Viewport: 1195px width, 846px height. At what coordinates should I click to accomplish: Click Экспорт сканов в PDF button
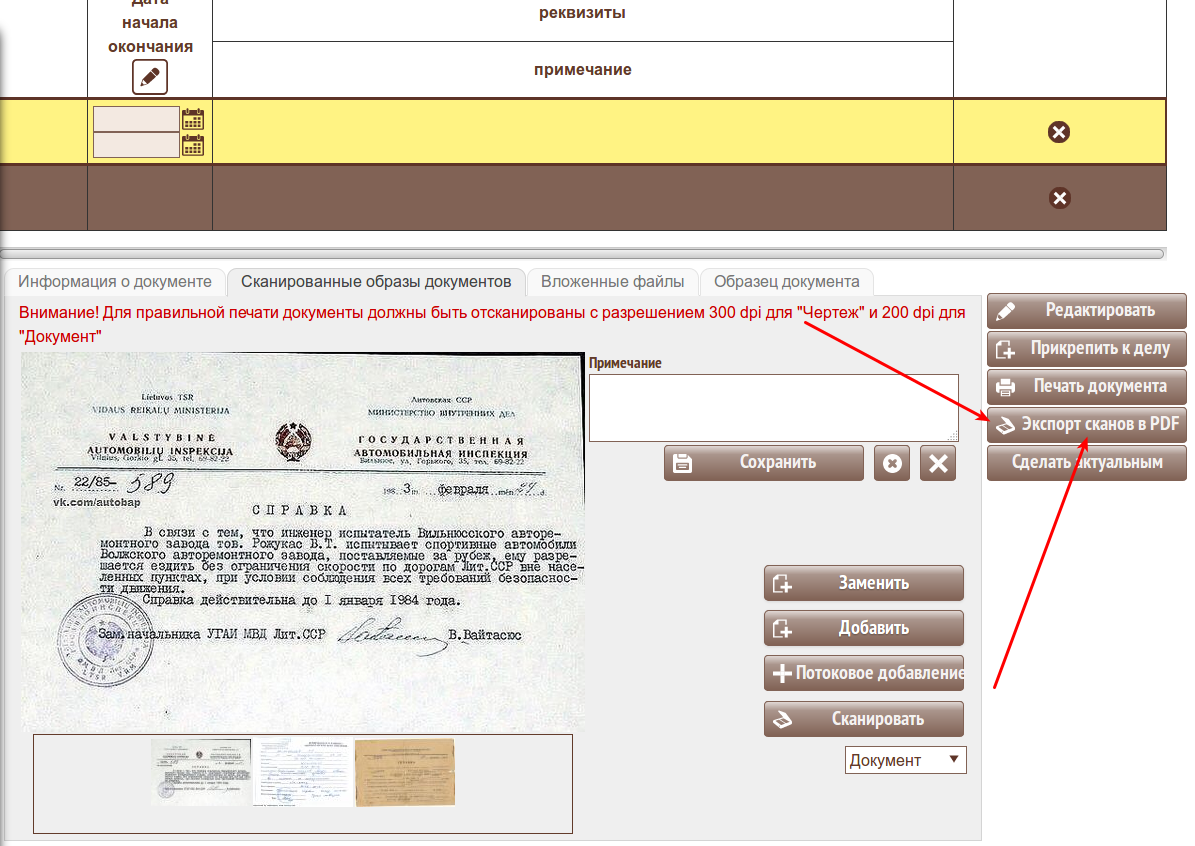[x=1086, y=425]
